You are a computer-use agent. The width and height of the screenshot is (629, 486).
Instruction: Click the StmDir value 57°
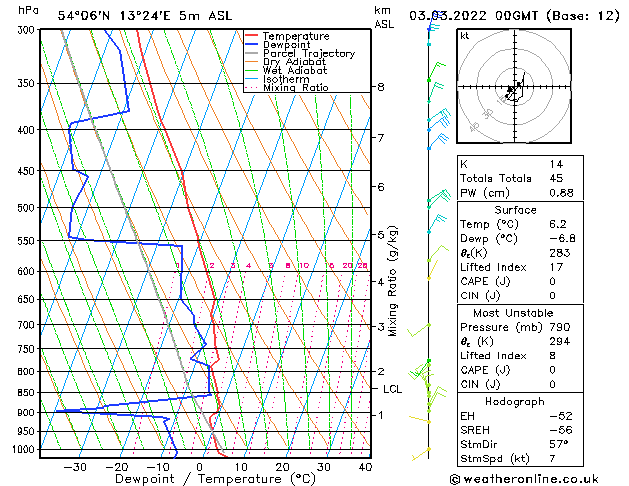pos(558,444)
